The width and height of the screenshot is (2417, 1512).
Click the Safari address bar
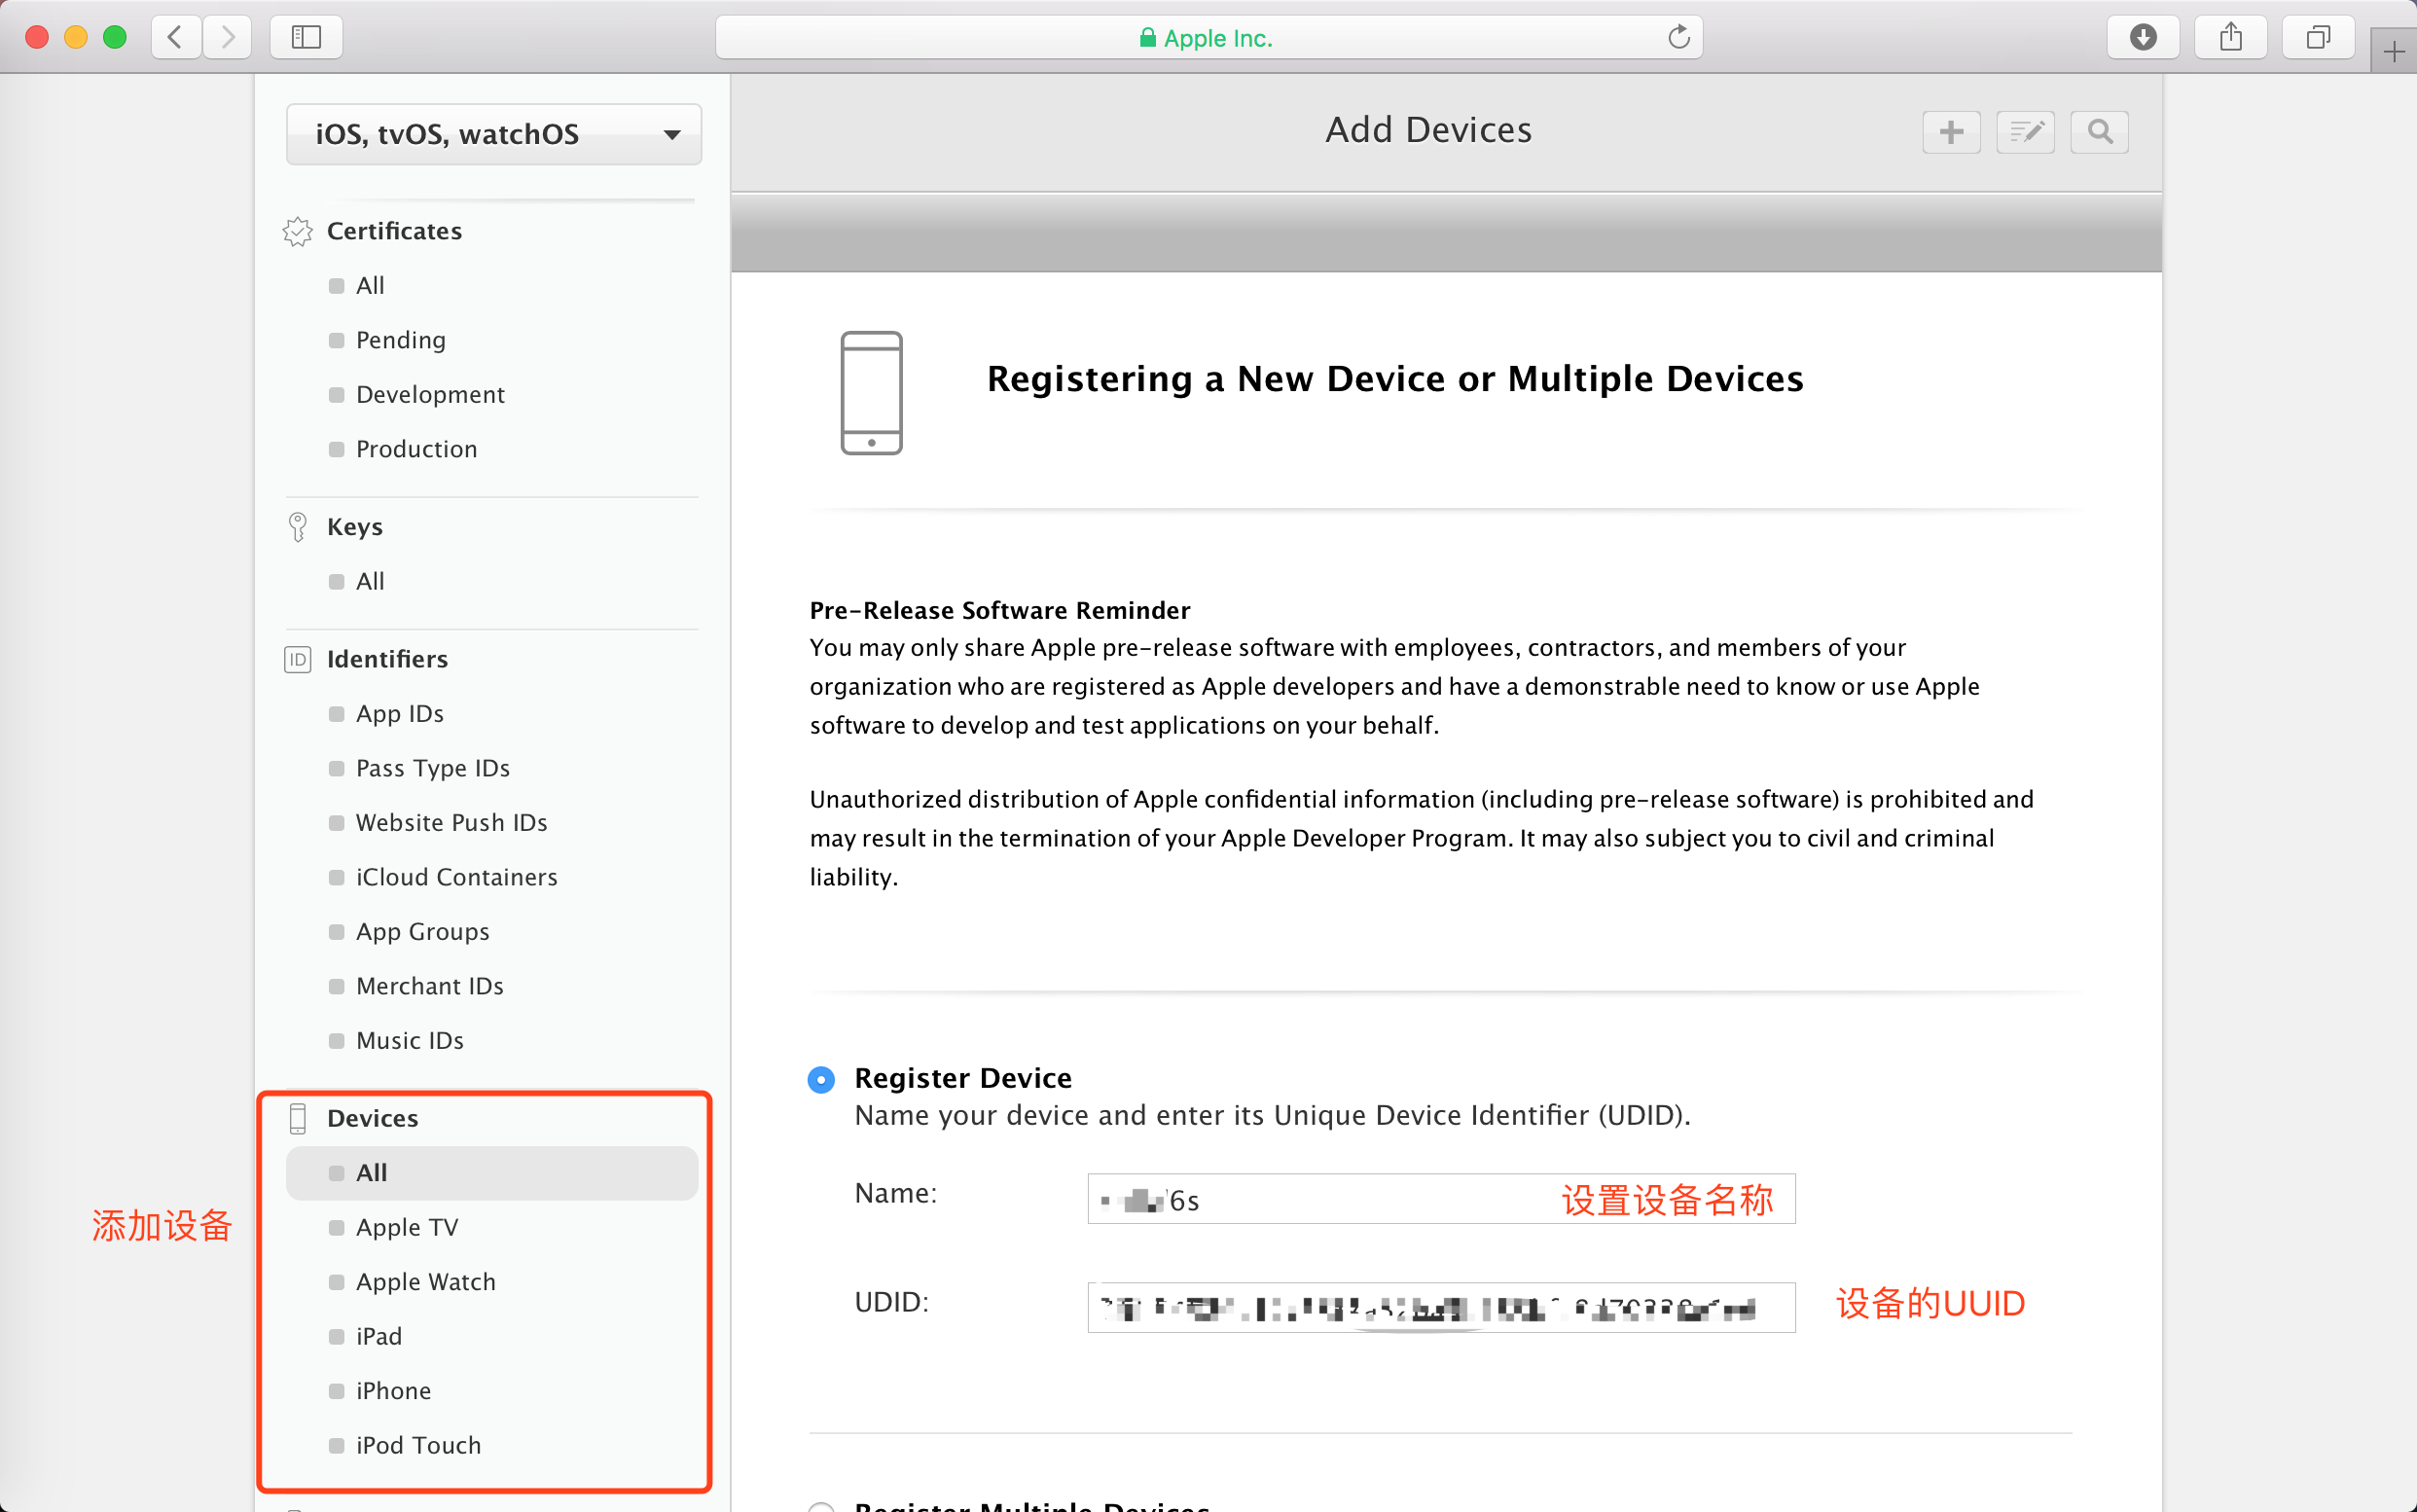click(x=1209, y=38)
